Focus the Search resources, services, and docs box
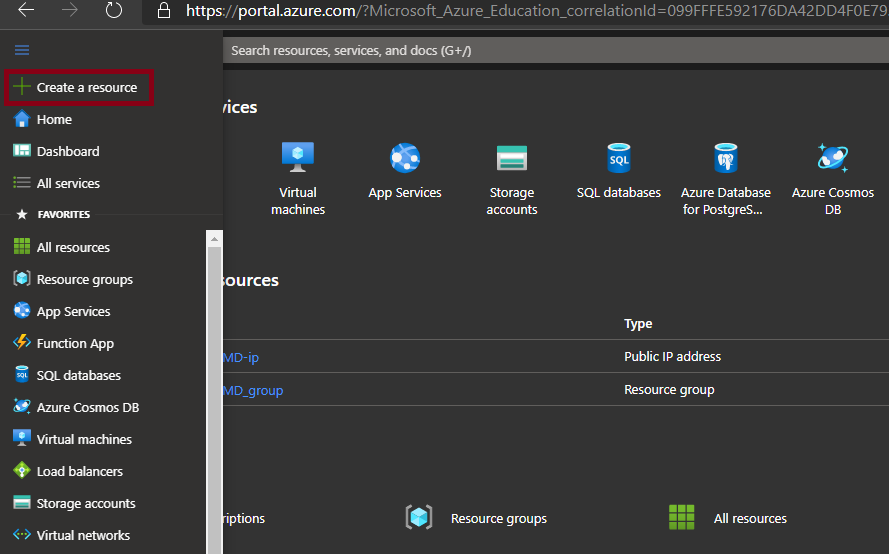This screenshot has width=889, height=554. [556, 50]
